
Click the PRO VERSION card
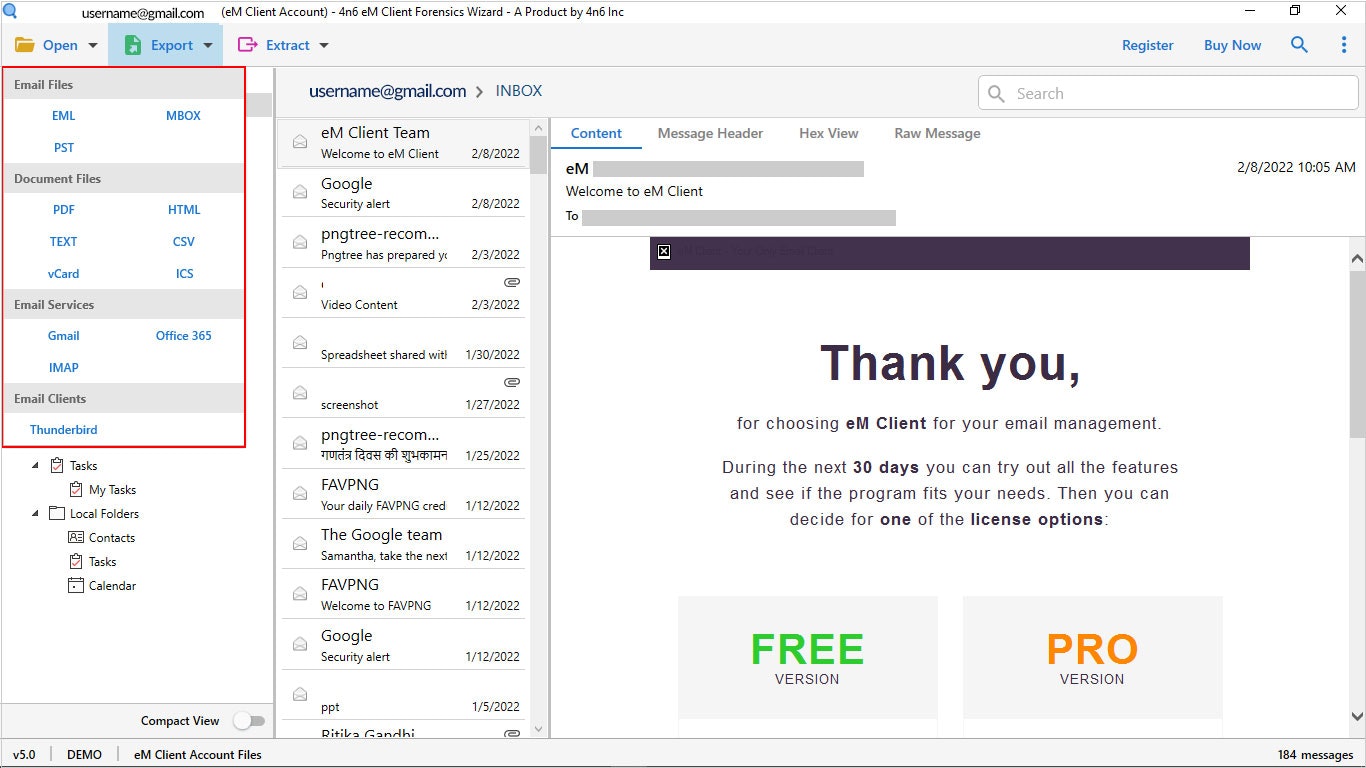point(1092,657)
